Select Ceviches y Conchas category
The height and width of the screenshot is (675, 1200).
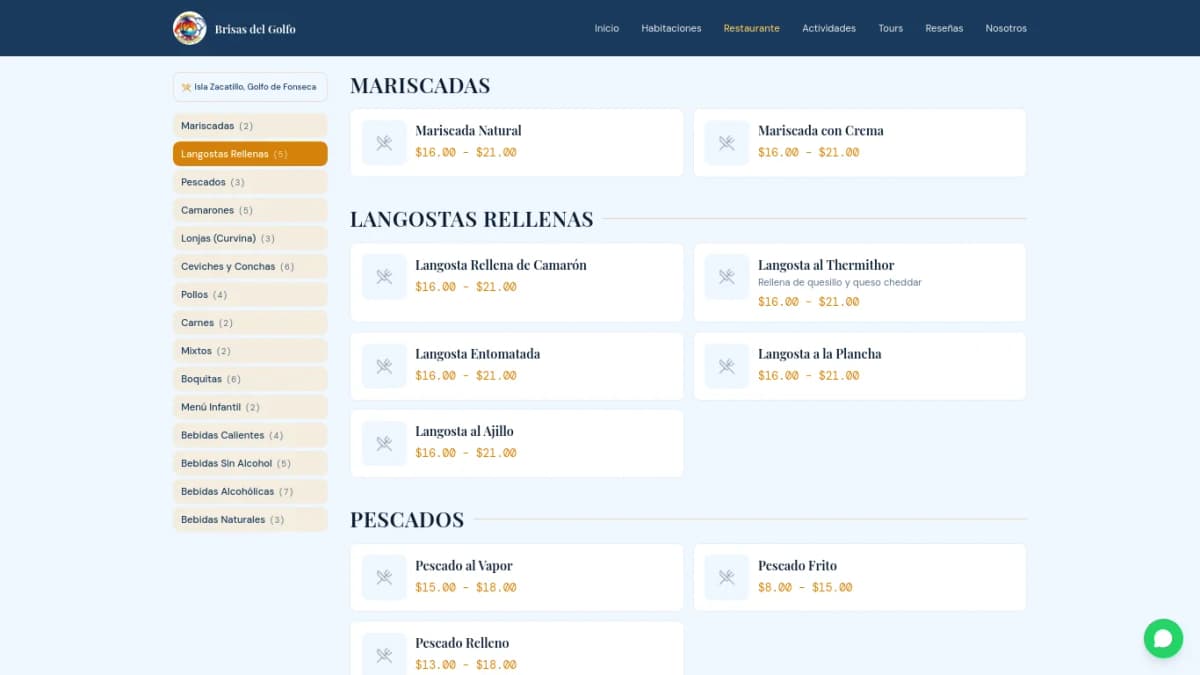[250, 267]
